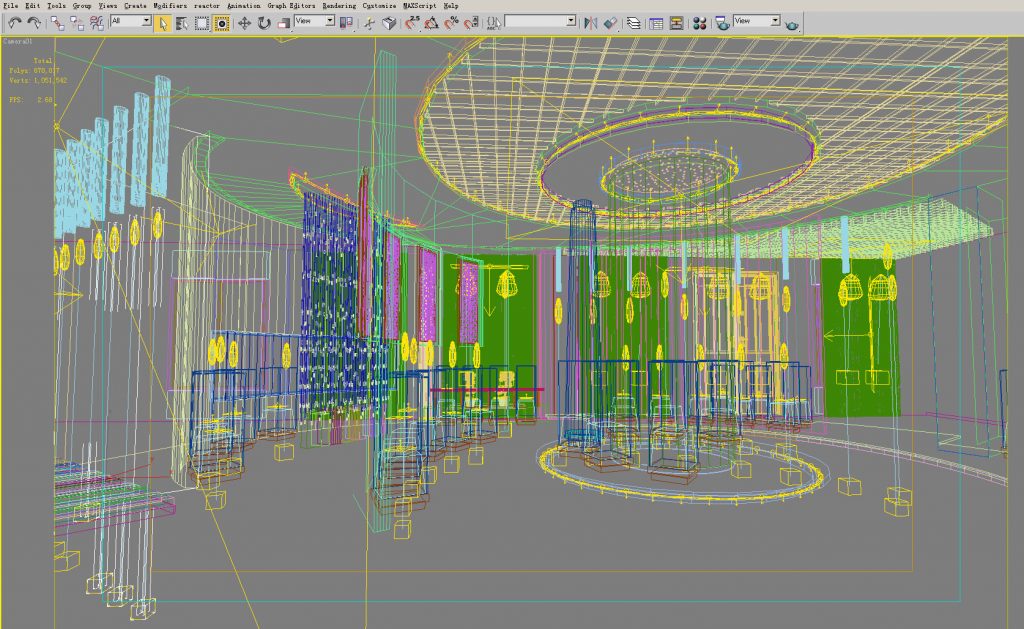
Task: Click the Mirror tool icon
Action: pos(589,20)
